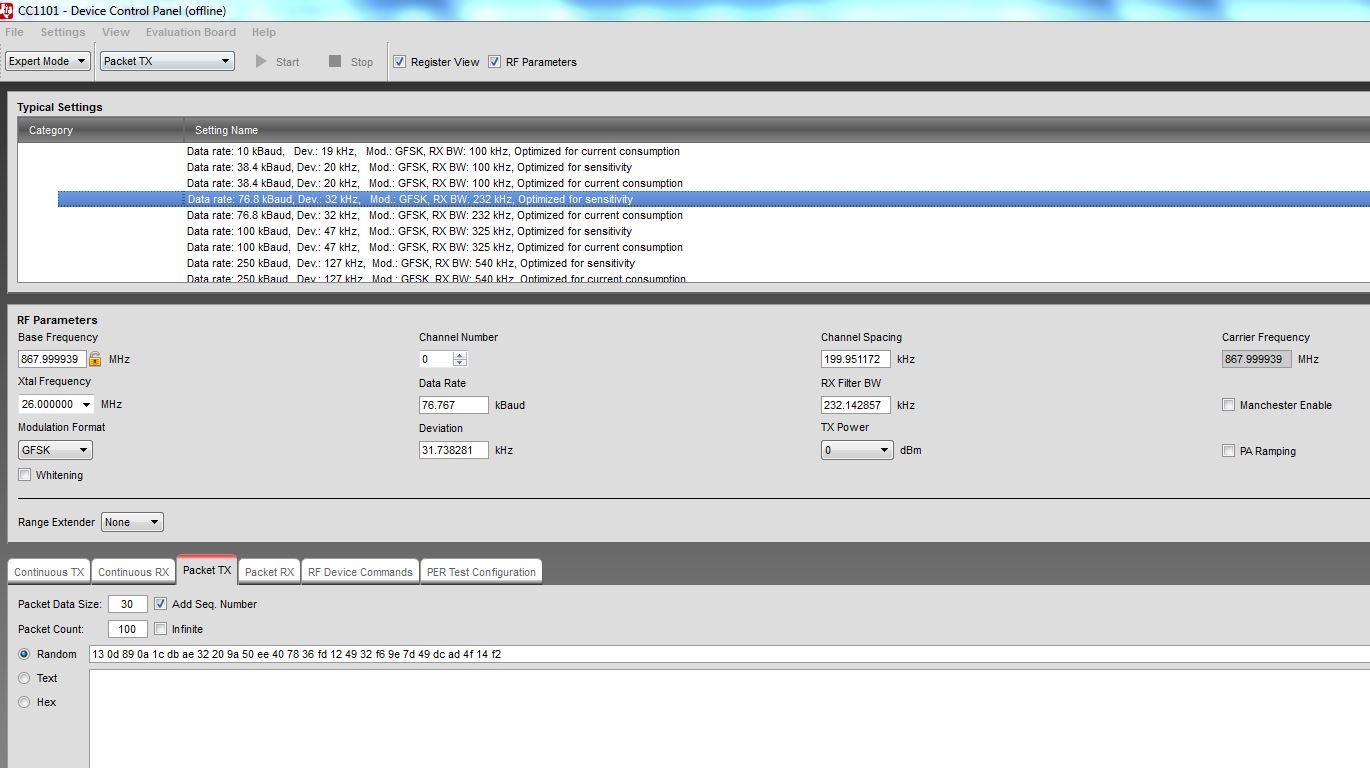Click the random packet data hex field
The image size is (1370, 768).
(x=729, y=654)
